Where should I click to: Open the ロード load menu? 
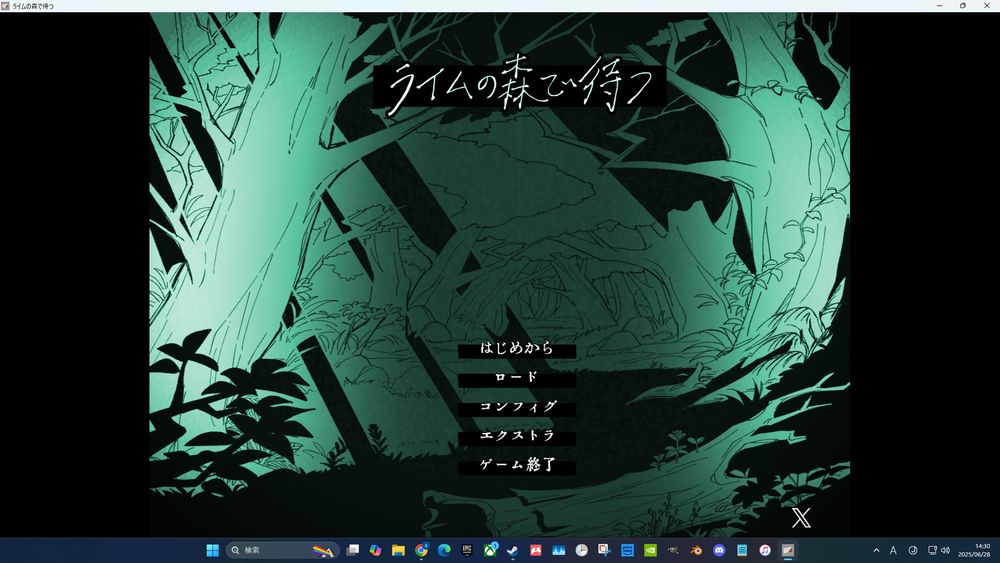tap(517, 378)
